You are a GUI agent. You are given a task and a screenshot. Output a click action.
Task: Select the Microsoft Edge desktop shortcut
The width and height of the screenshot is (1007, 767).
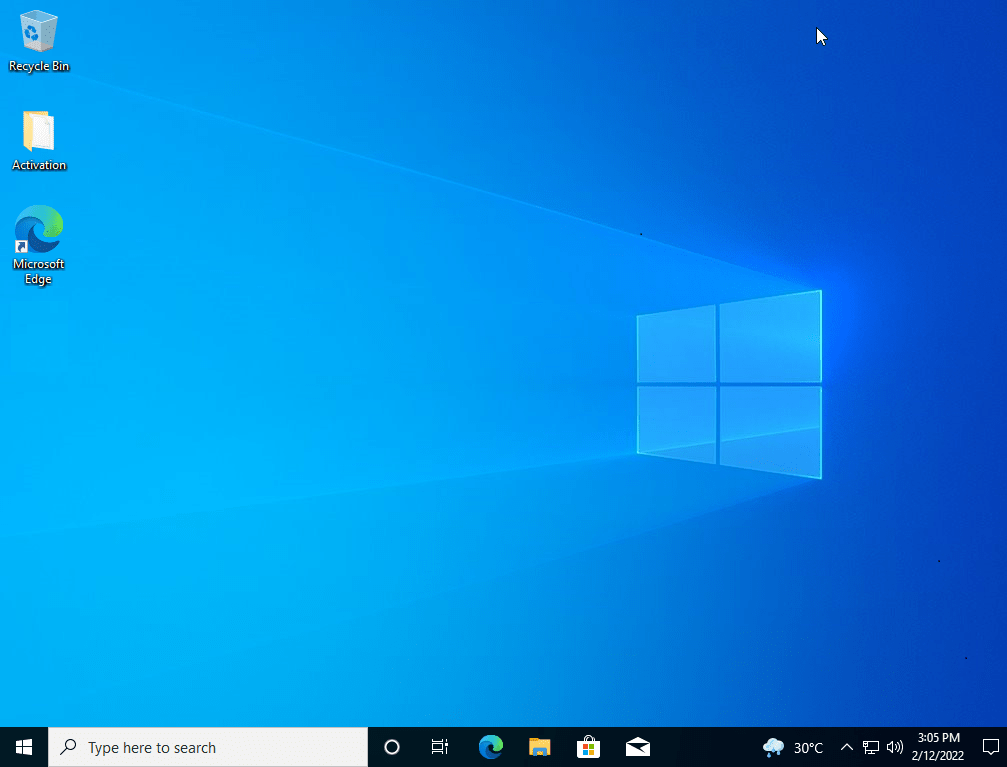coord(39,245)
